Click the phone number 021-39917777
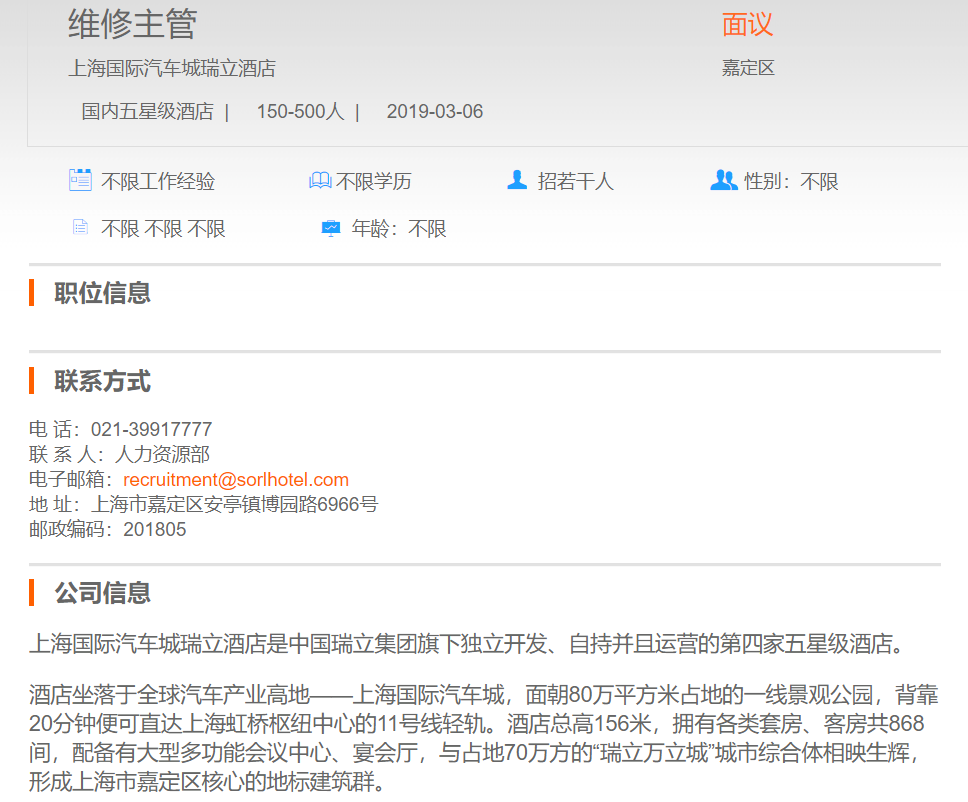Image resolution: width=968 pixels, height=802 pixels. (x=151, y=429)
